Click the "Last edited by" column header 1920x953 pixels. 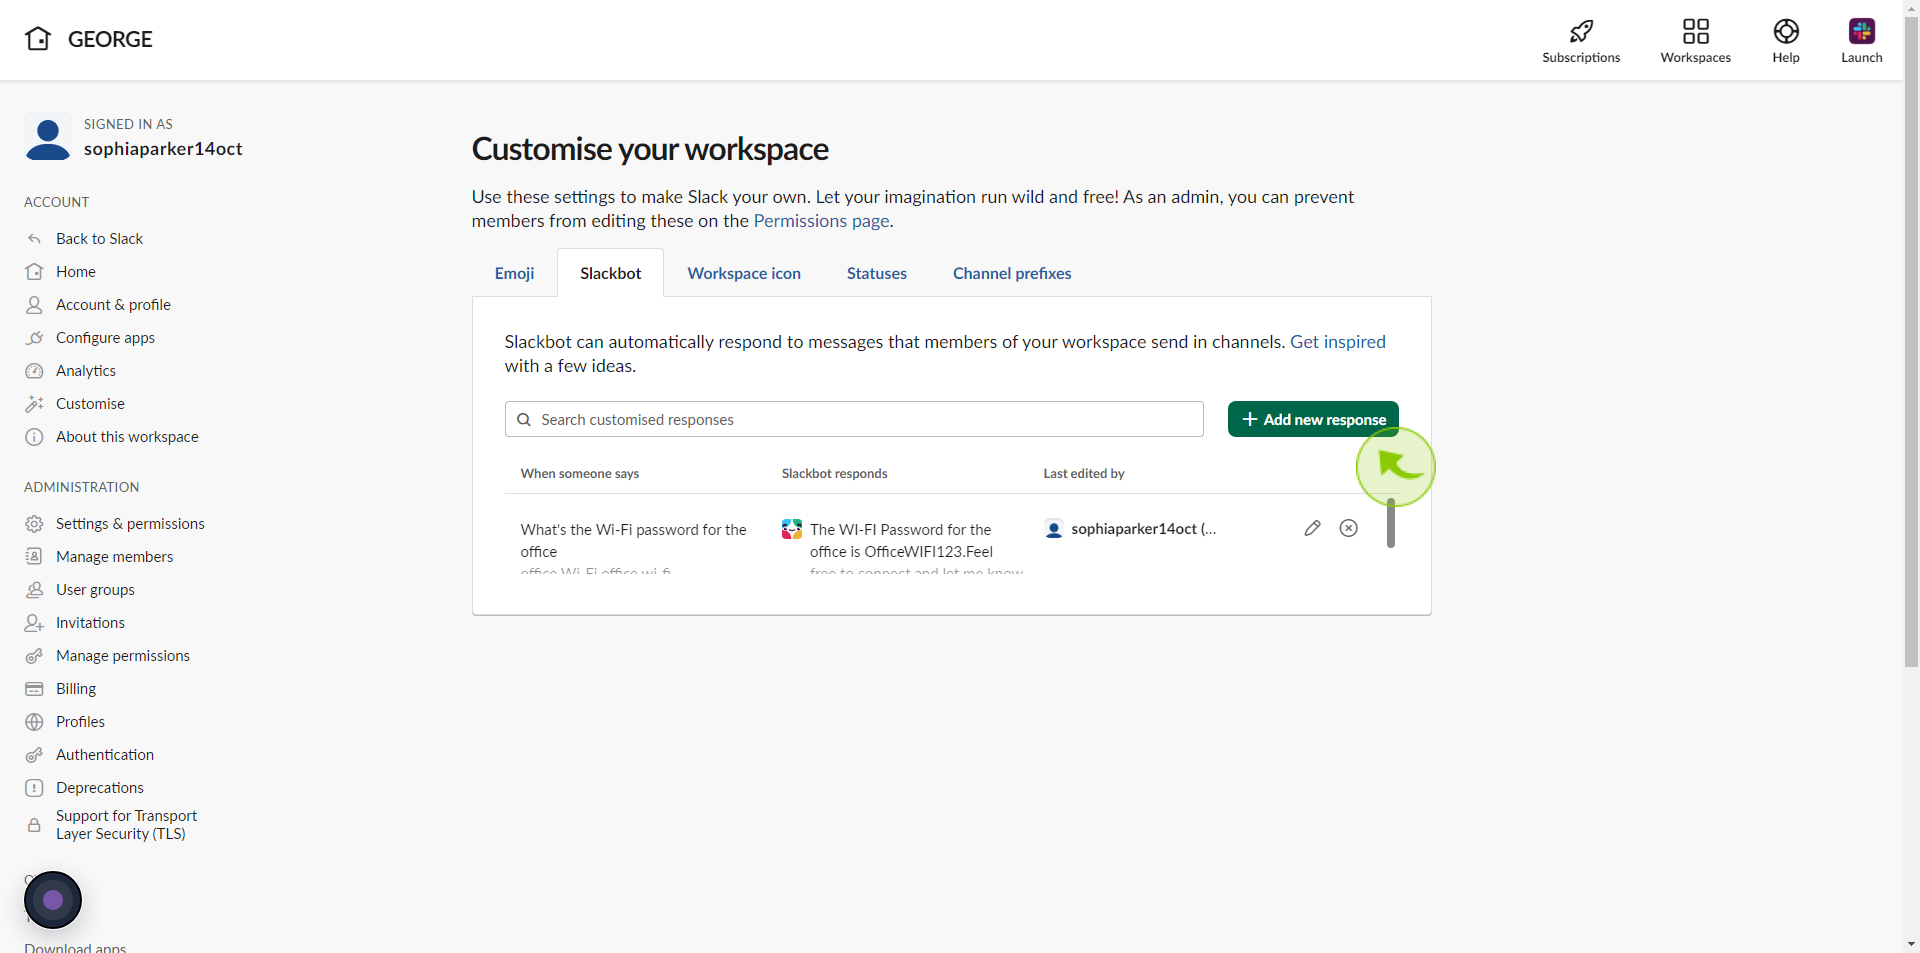1084,474
